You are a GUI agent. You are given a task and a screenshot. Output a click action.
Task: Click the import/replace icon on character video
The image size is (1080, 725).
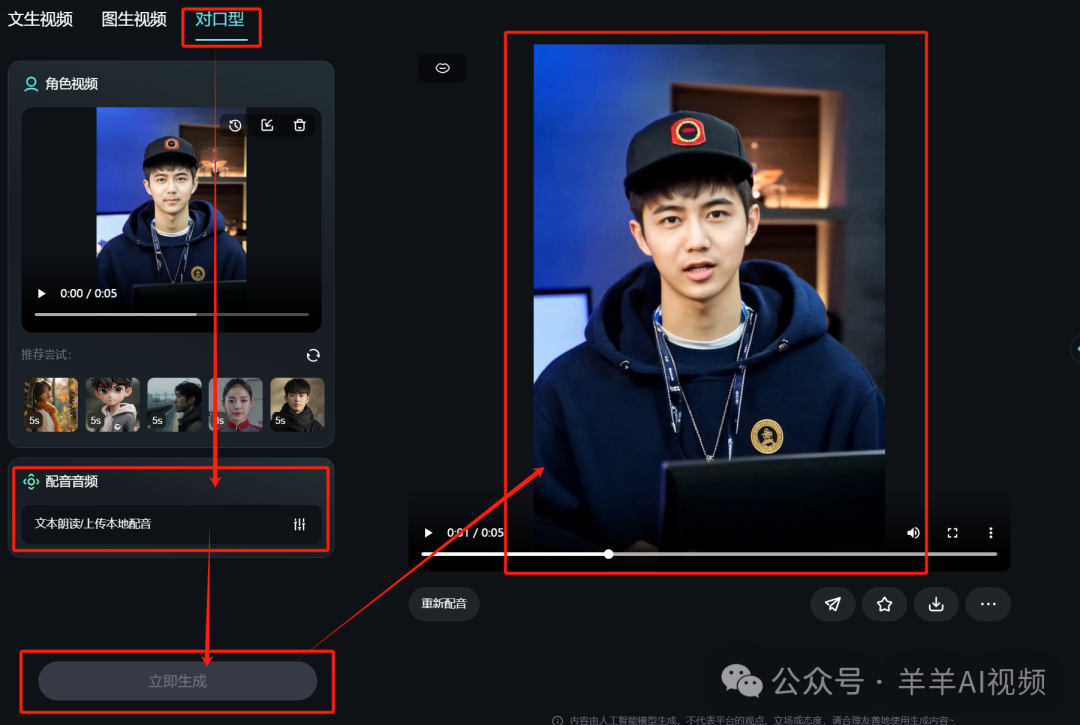[x=267, y=125]
